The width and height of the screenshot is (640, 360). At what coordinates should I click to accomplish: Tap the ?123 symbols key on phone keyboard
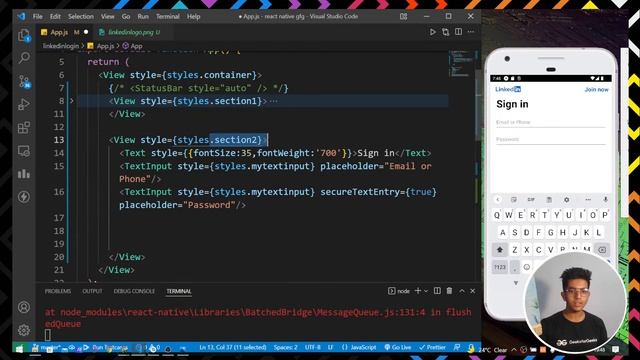coord(500,267)
